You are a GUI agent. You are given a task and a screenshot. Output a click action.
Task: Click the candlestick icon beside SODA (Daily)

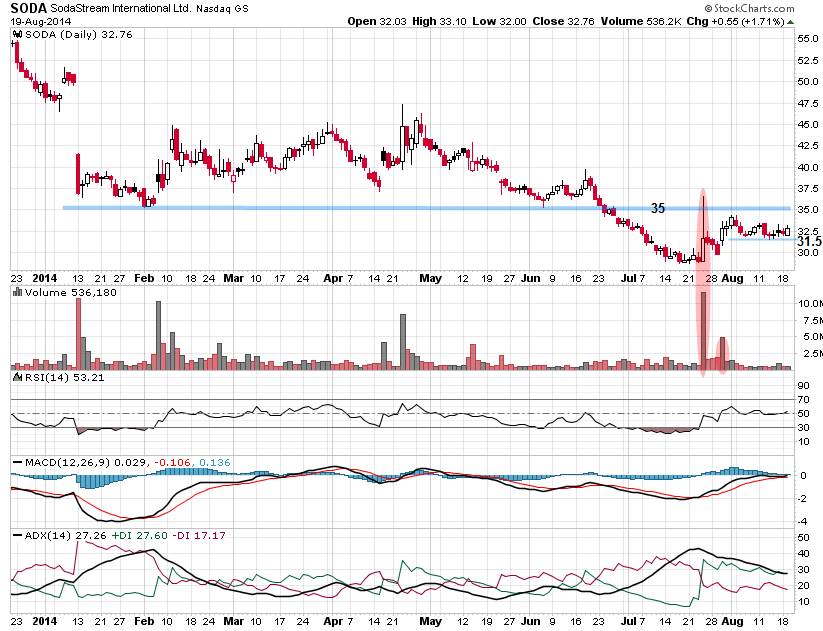(x=17, y=35)
